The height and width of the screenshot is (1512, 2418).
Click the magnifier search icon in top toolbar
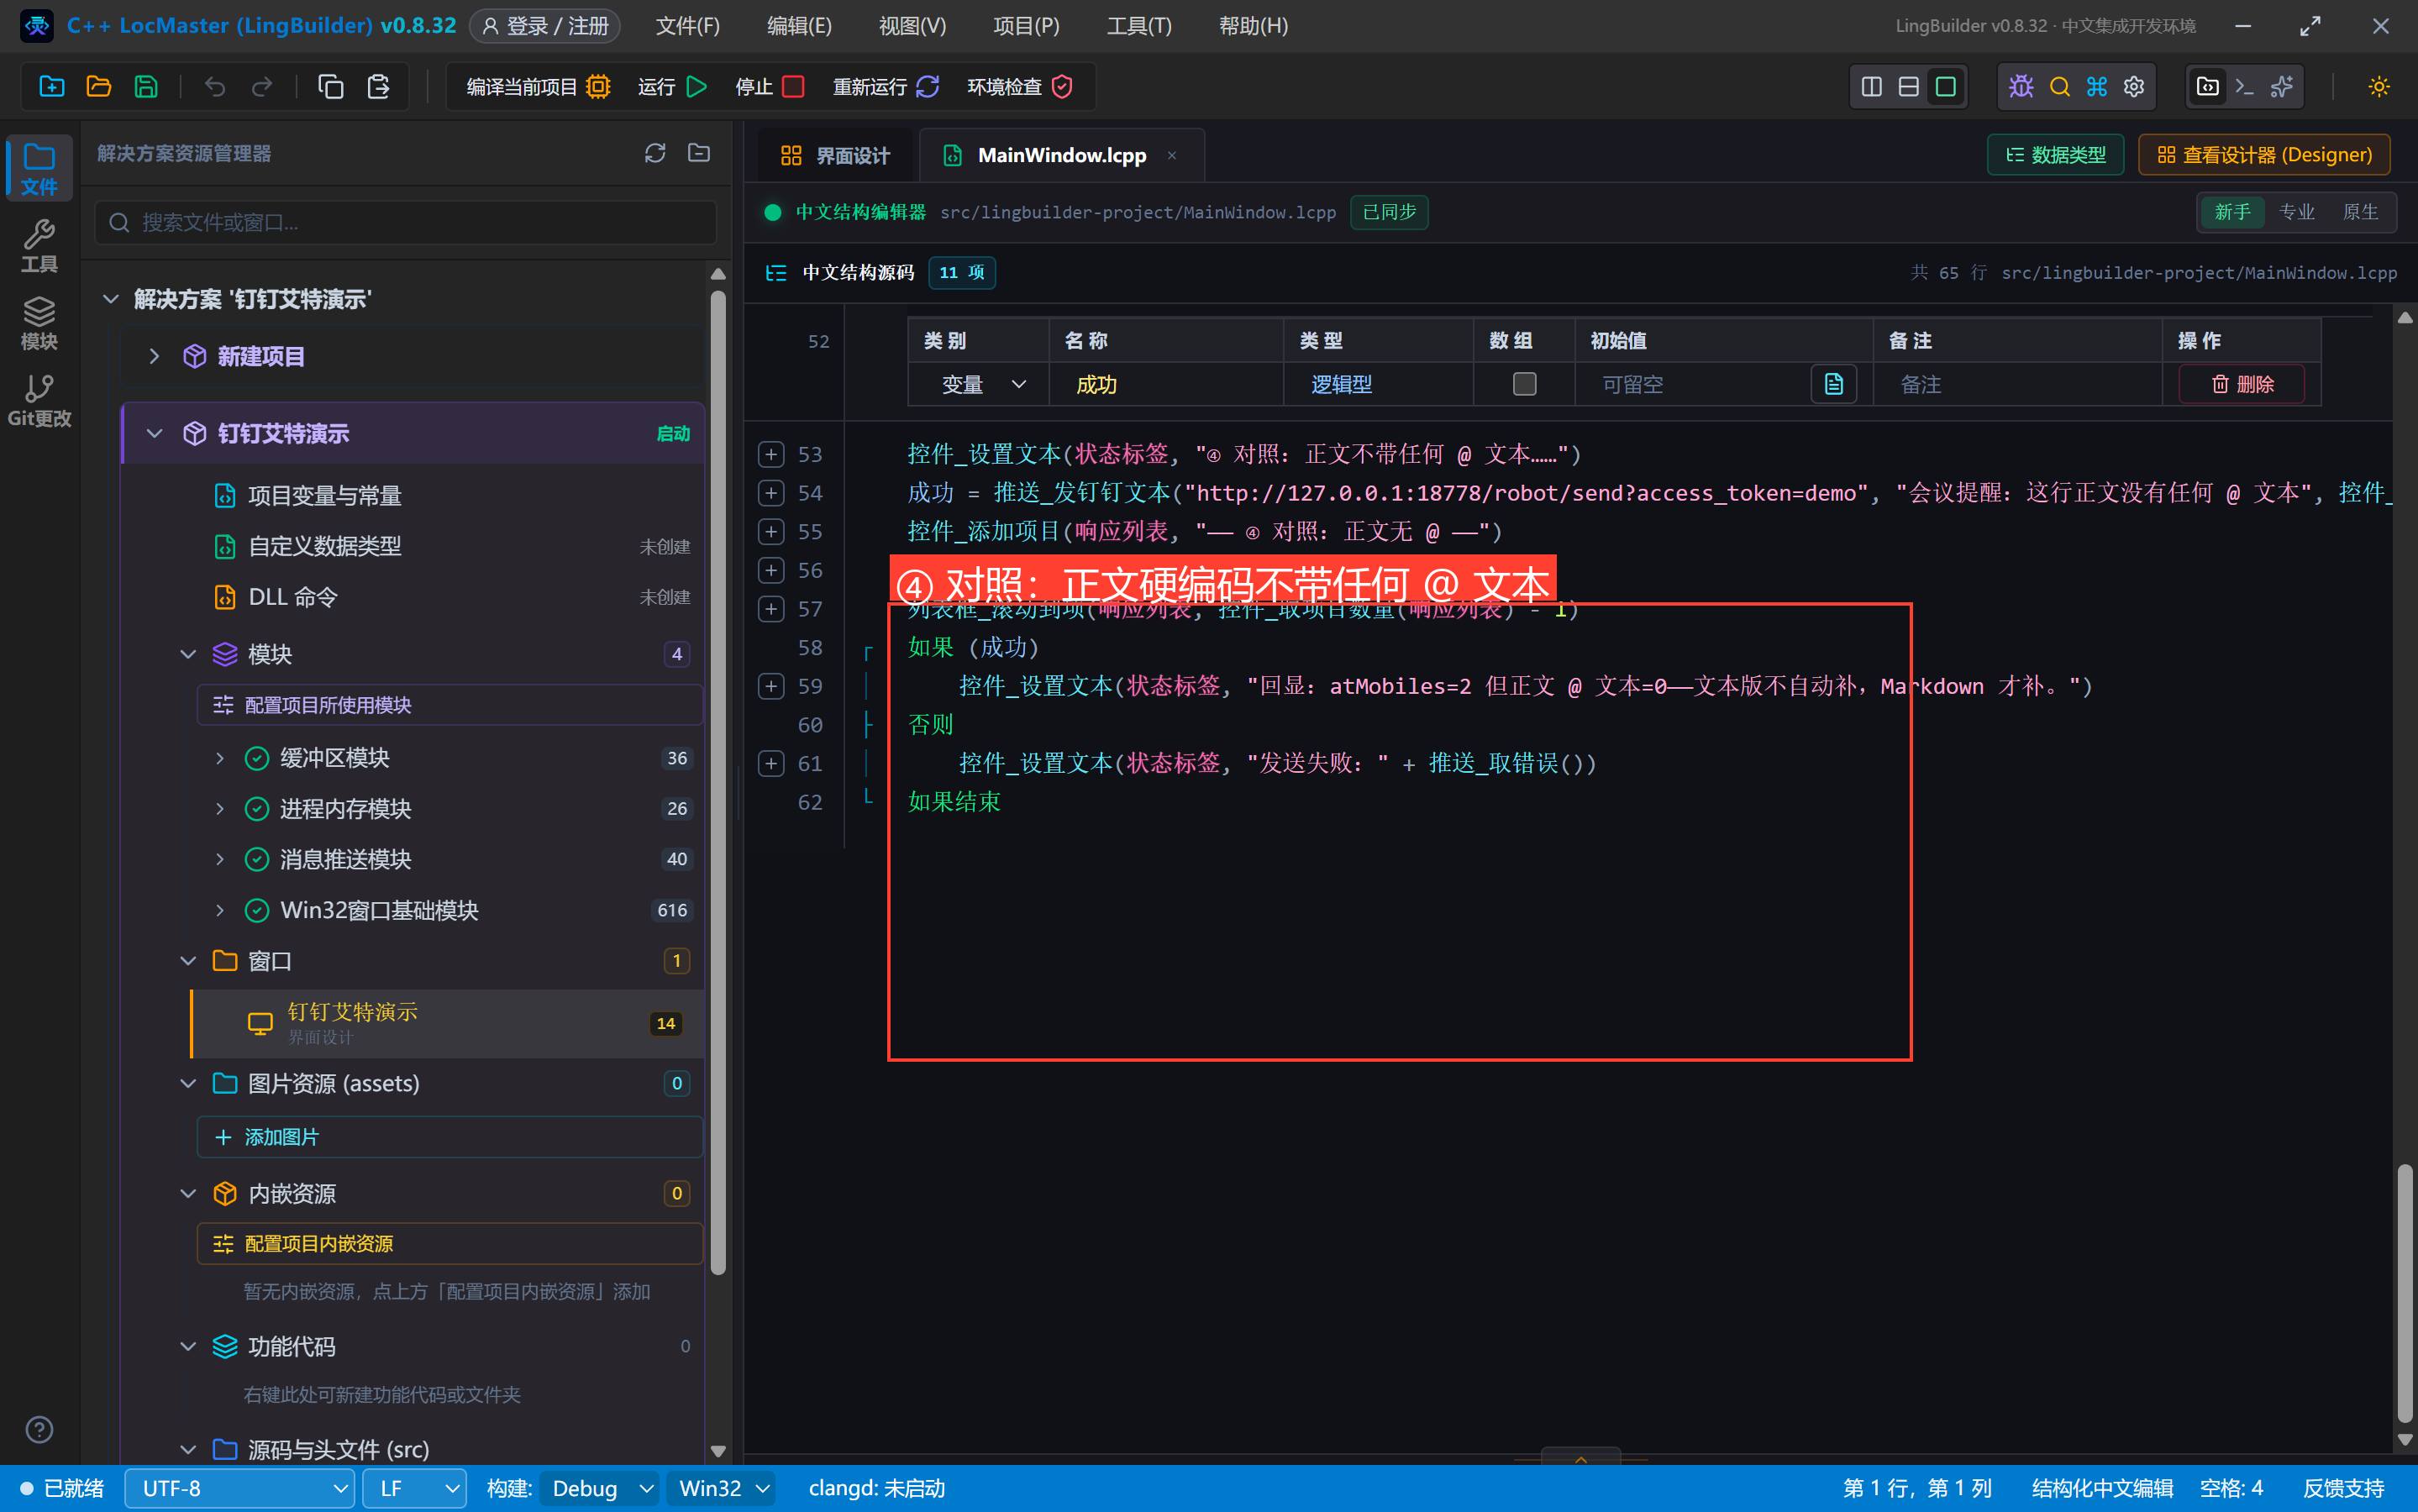2059,87
